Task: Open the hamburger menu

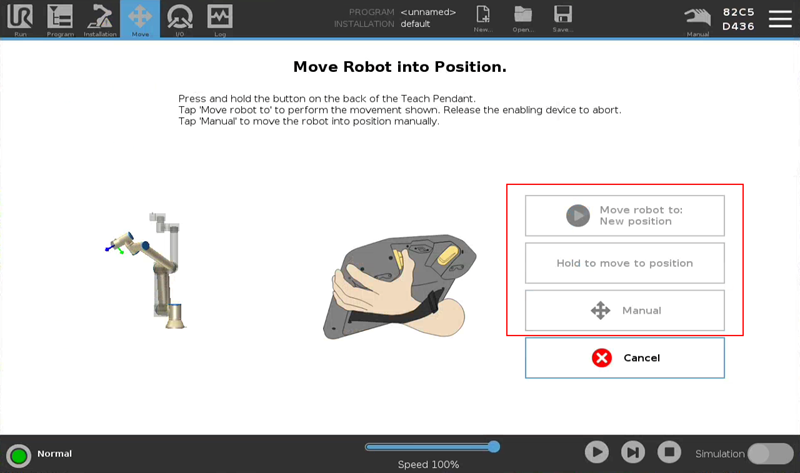Action: coord(780,19)
